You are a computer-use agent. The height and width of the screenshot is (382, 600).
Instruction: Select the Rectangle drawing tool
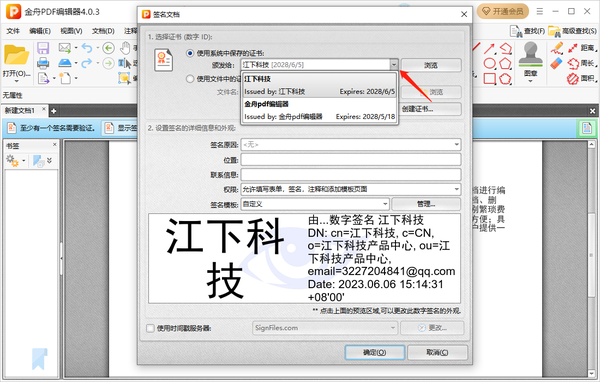489,78
